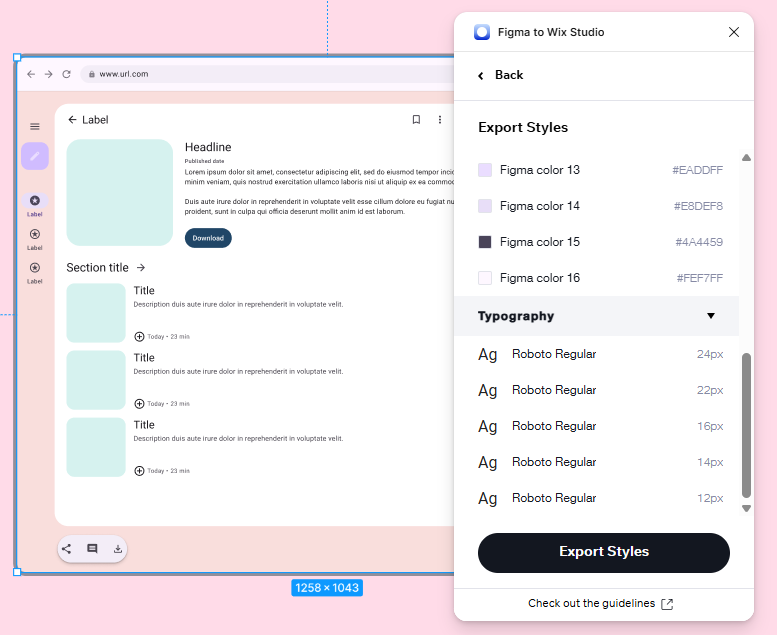
Task: Click the Published date text
Action: pyautogui.click(x=205, y=161)
